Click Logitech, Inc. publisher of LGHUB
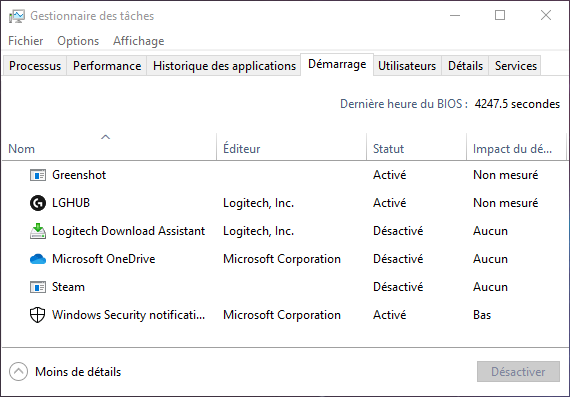570x397 pixels. pos(258,203)
